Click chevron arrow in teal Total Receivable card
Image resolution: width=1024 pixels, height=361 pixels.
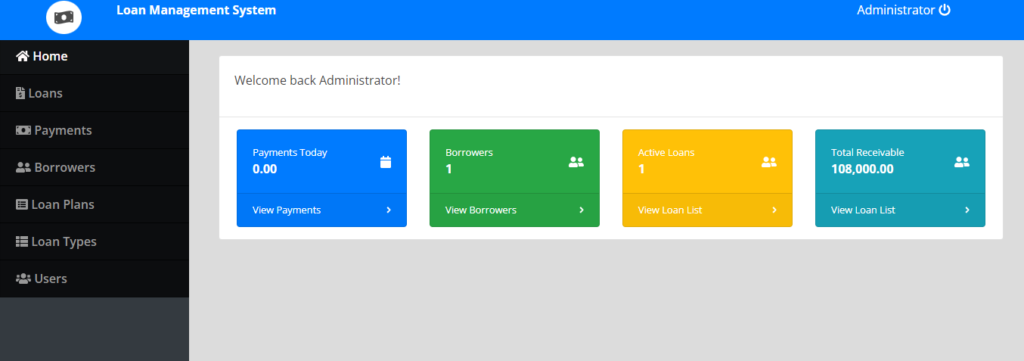967,210
